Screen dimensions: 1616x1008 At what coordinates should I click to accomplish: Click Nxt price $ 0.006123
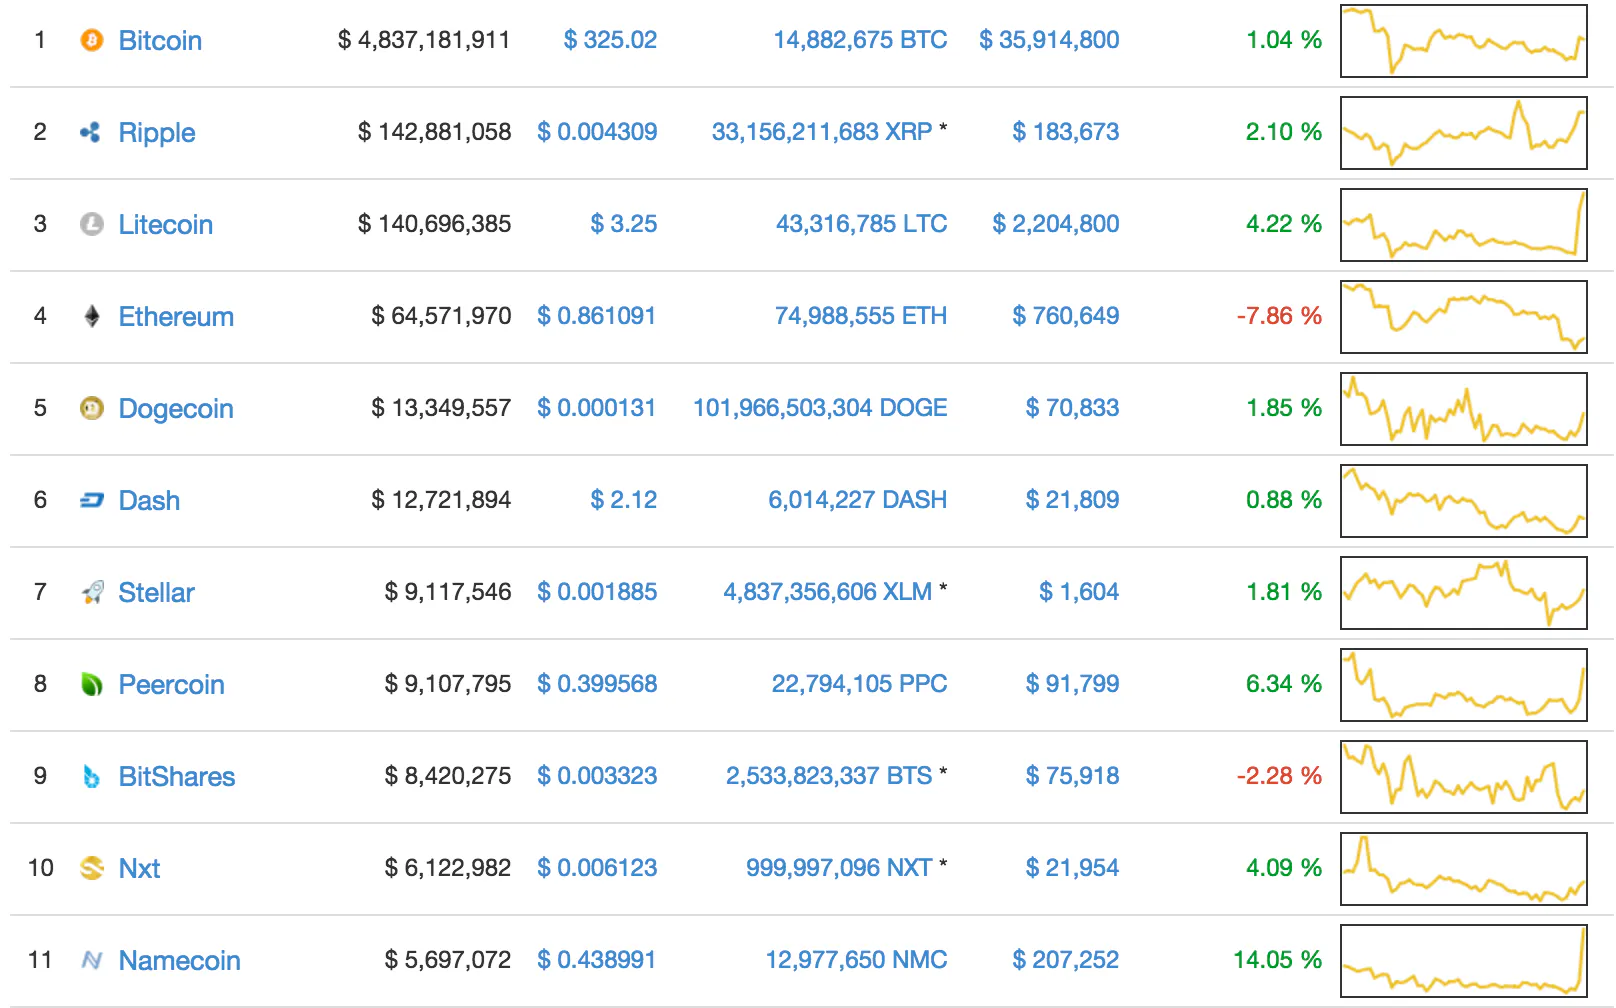tap(597, 868)
